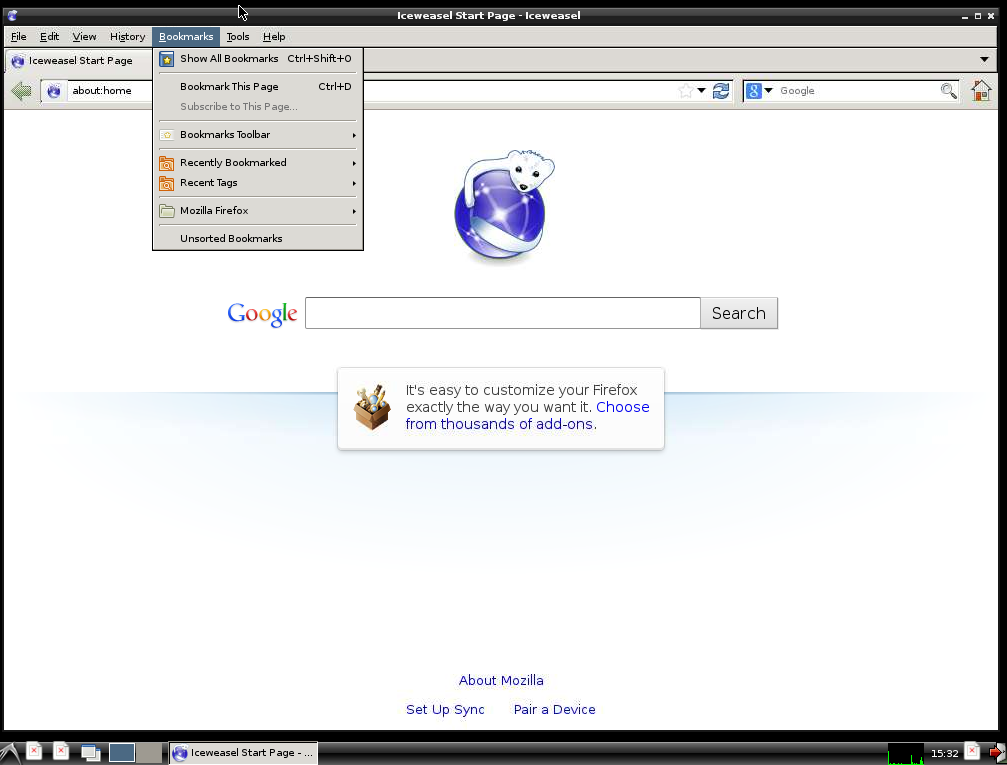This screenshot has height=765, width=1007.
Task: Open the Edit menu
Action: 49,37
